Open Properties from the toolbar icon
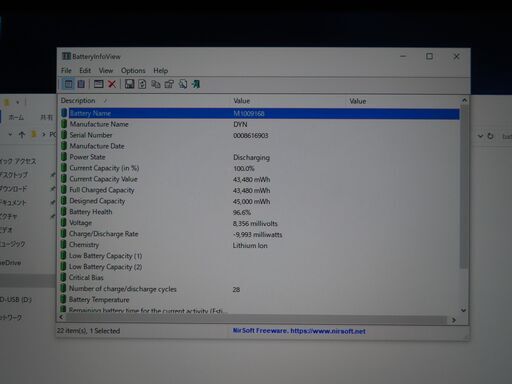Viewport: 512px width, 384px height. pos(169,84)
